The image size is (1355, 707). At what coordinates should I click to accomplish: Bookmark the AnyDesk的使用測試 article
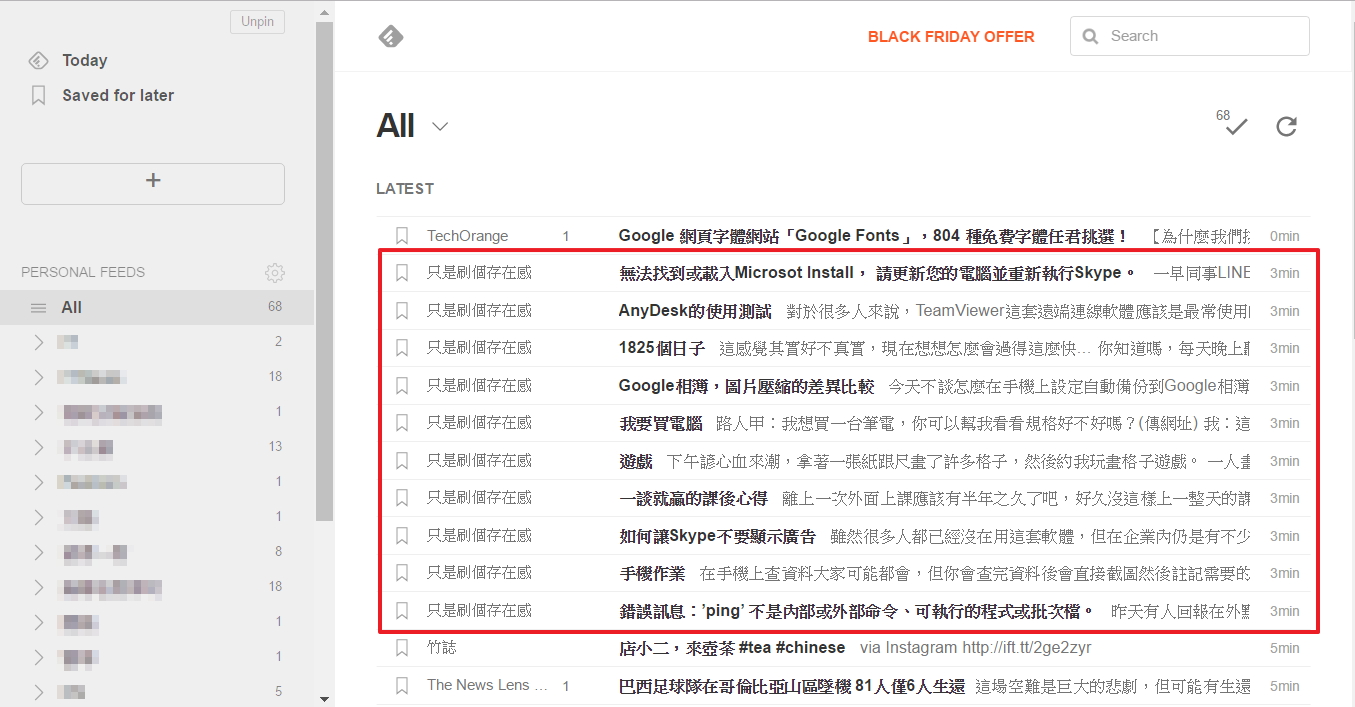coord(402,311)
